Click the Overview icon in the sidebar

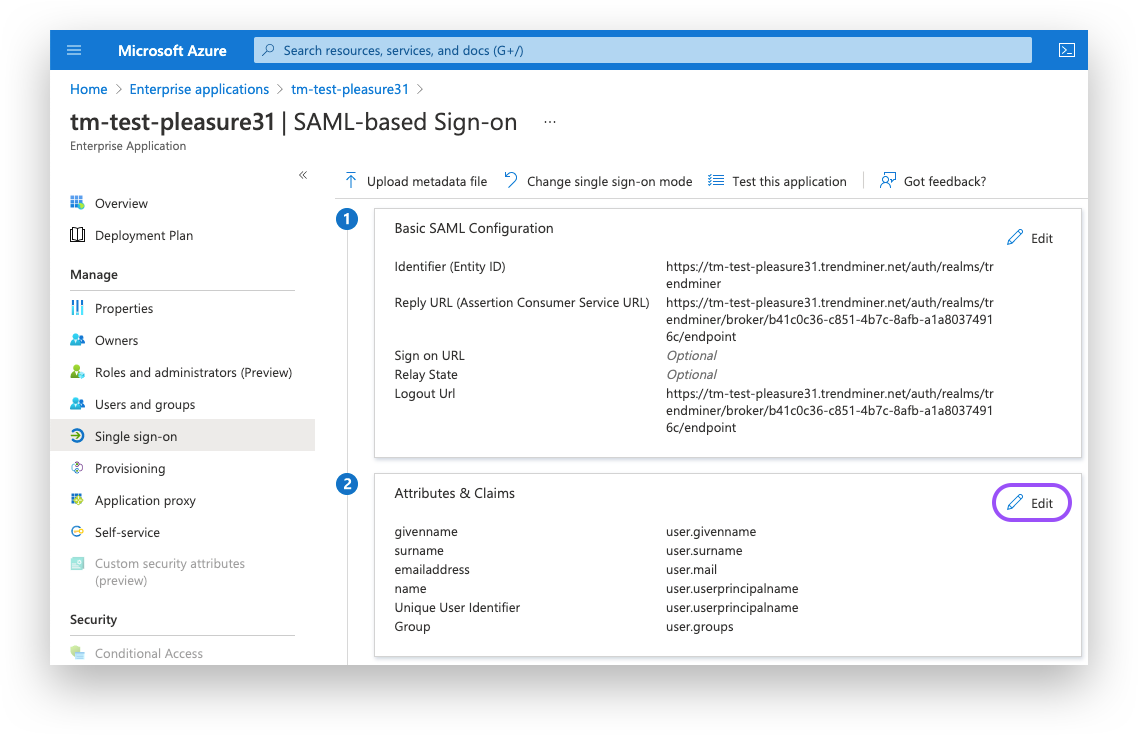79,203
